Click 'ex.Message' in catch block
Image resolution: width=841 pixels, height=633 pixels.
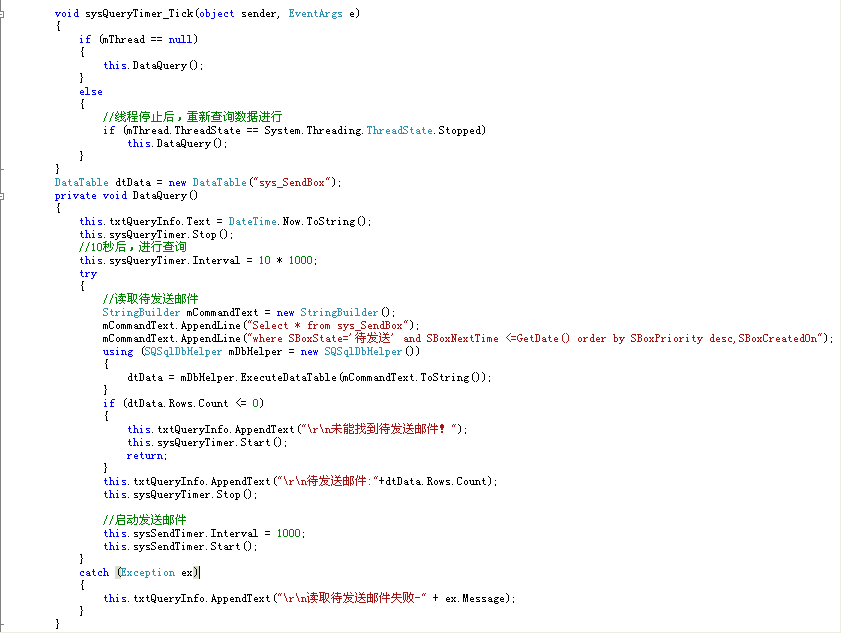point(476,599)
